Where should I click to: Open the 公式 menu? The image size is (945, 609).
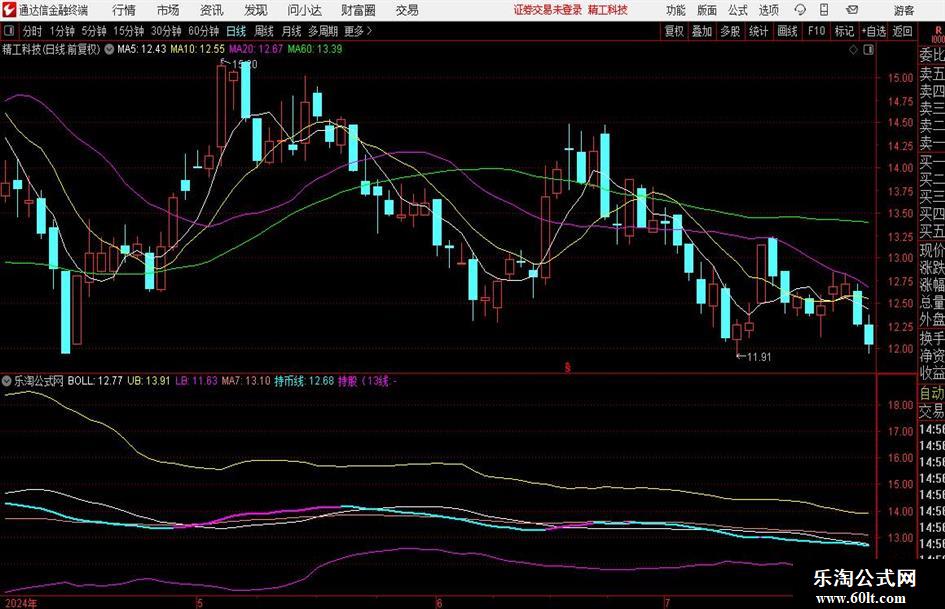click(x=737, y=10)
